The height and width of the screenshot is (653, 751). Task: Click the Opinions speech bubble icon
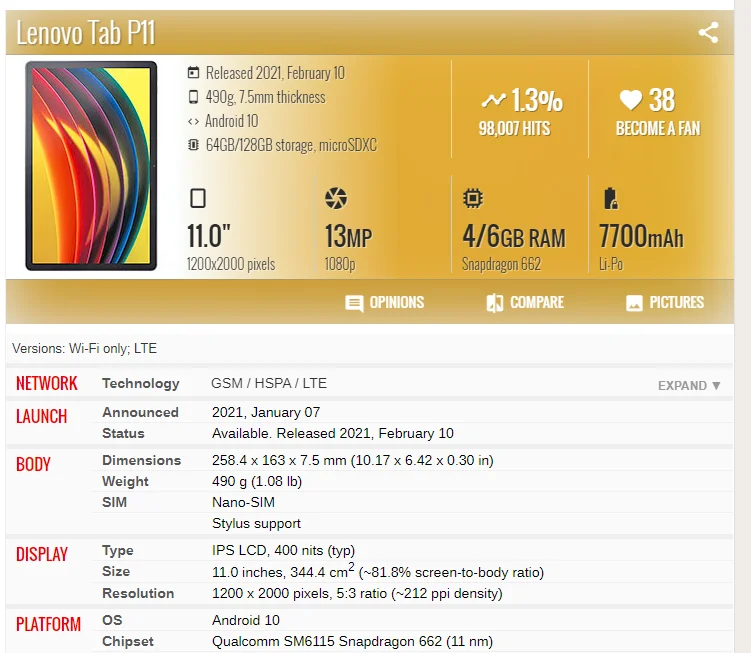point(354,303)
